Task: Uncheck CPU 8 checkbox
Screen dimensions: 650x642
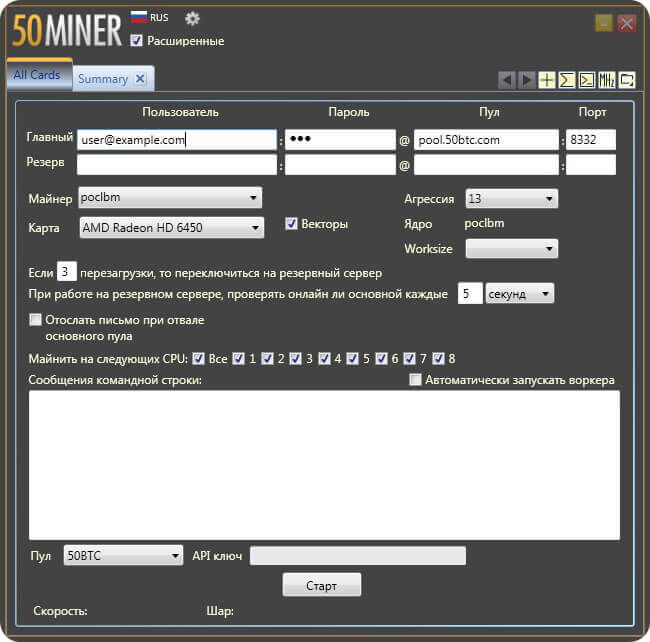Action: pos(438,359)
